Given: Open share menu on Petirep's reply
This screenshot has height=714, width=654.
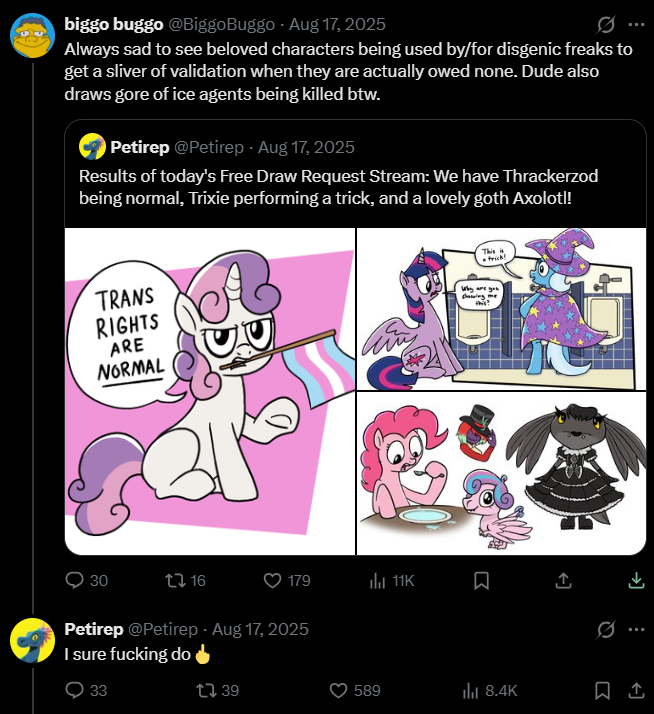Looking at the screenshot, I should pyautogui.click(x=635, y=690).
